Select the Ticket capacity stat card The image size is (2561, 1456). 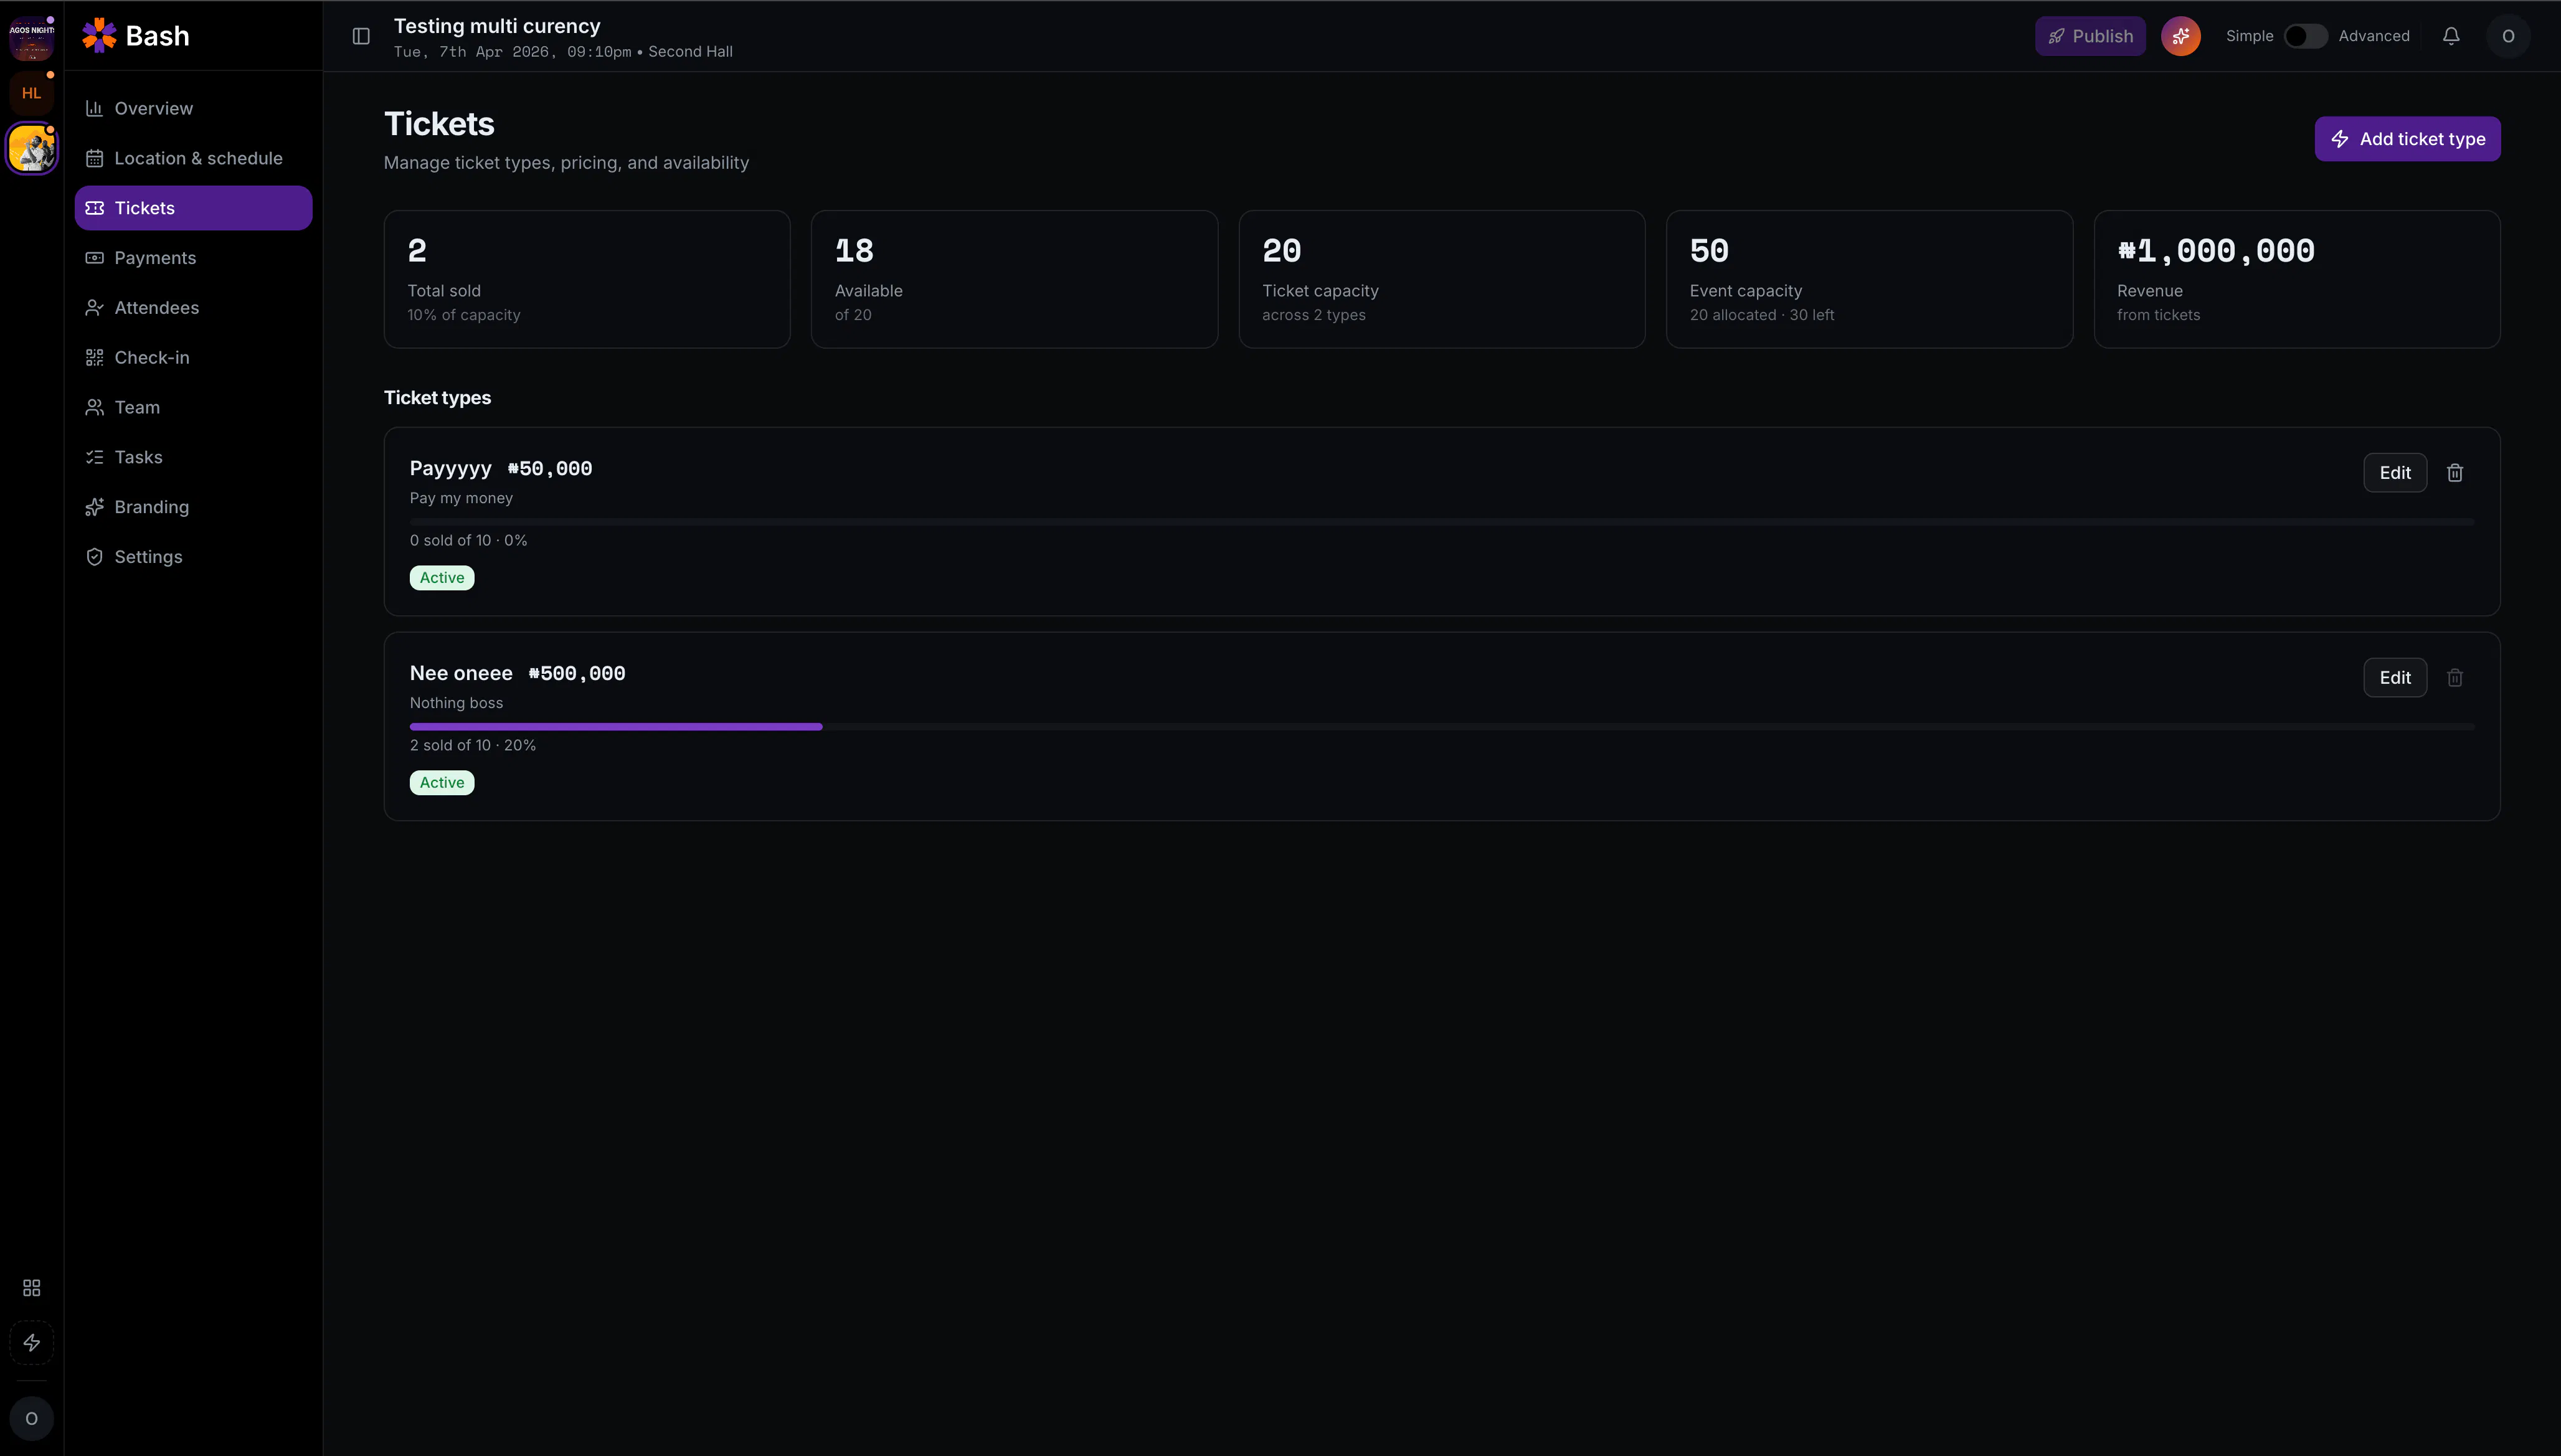click(1442, 279)
